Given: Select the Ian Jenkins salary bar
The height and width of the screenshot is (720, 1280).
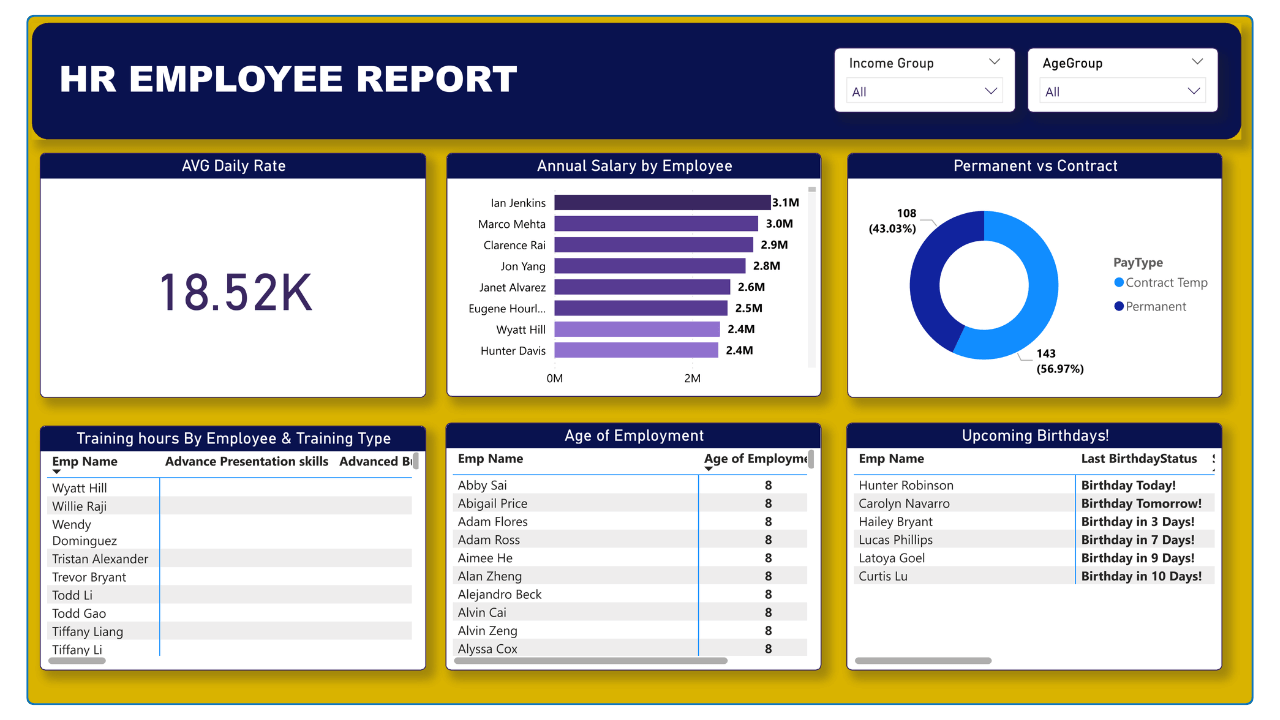Looking at the screenshot, I should 661,203.
